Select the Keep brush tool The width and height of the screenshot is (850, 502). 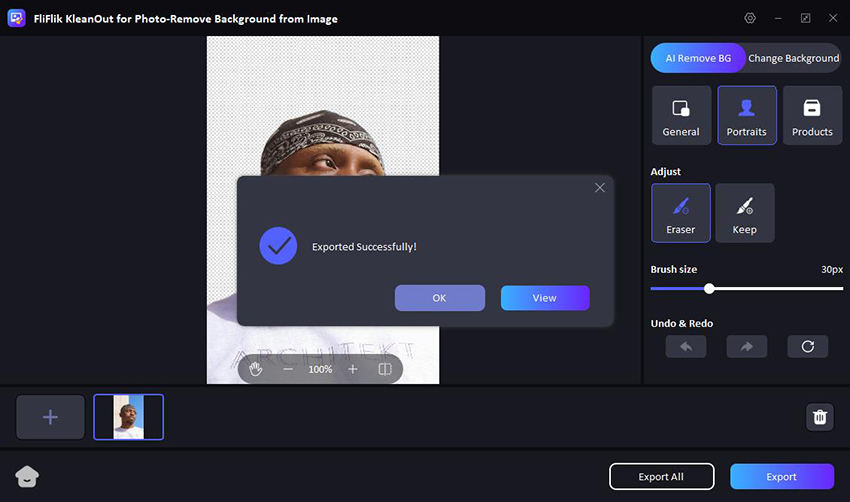744,213
